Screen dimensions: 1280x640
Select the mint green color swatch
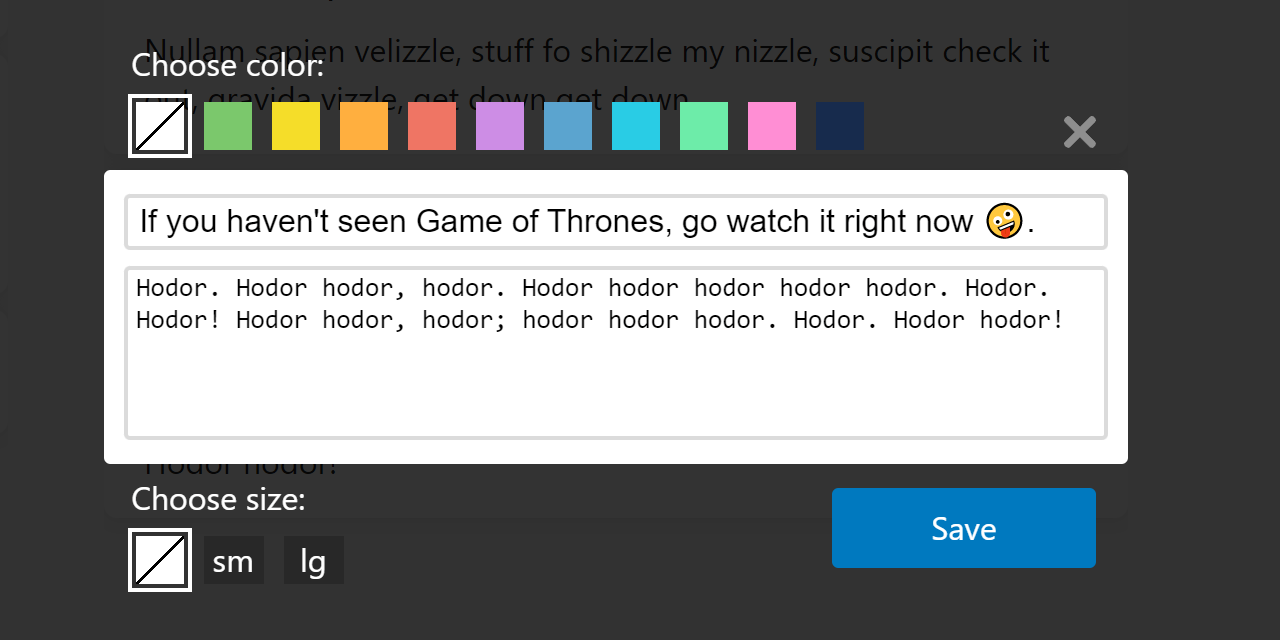click(x=704, y=126)
